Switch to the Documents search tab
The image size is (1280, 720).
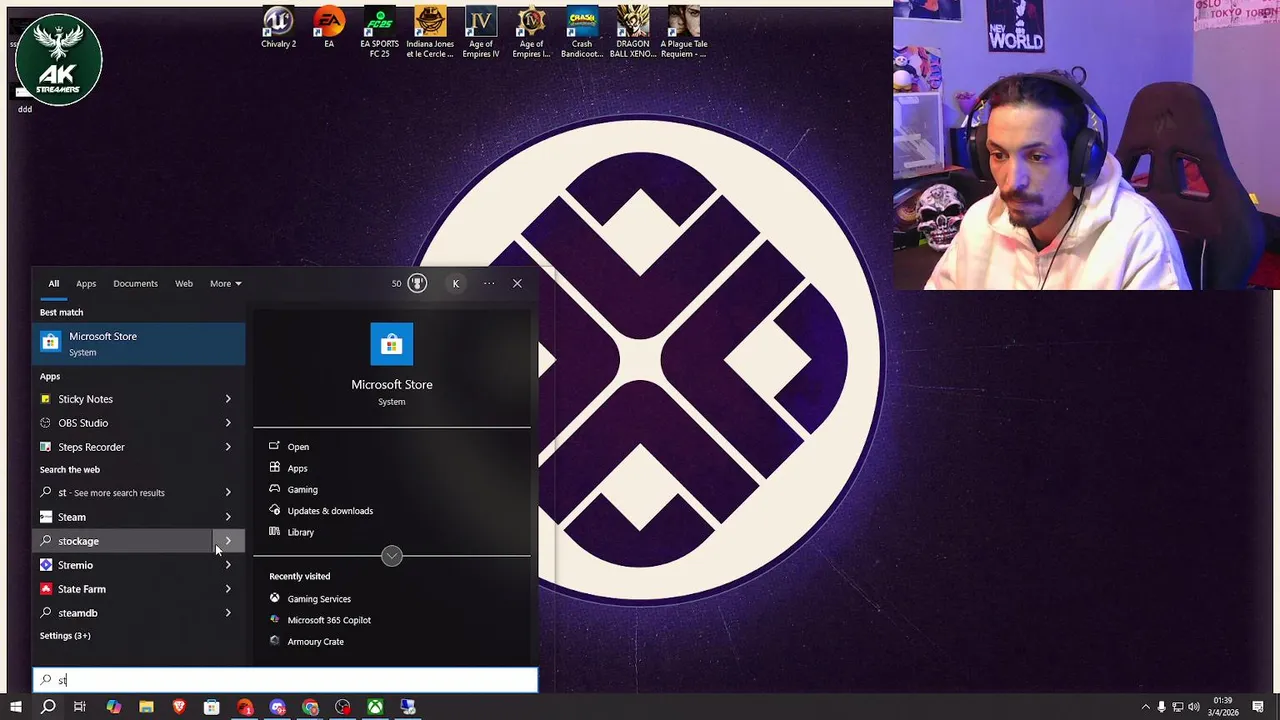coord(135,283)
